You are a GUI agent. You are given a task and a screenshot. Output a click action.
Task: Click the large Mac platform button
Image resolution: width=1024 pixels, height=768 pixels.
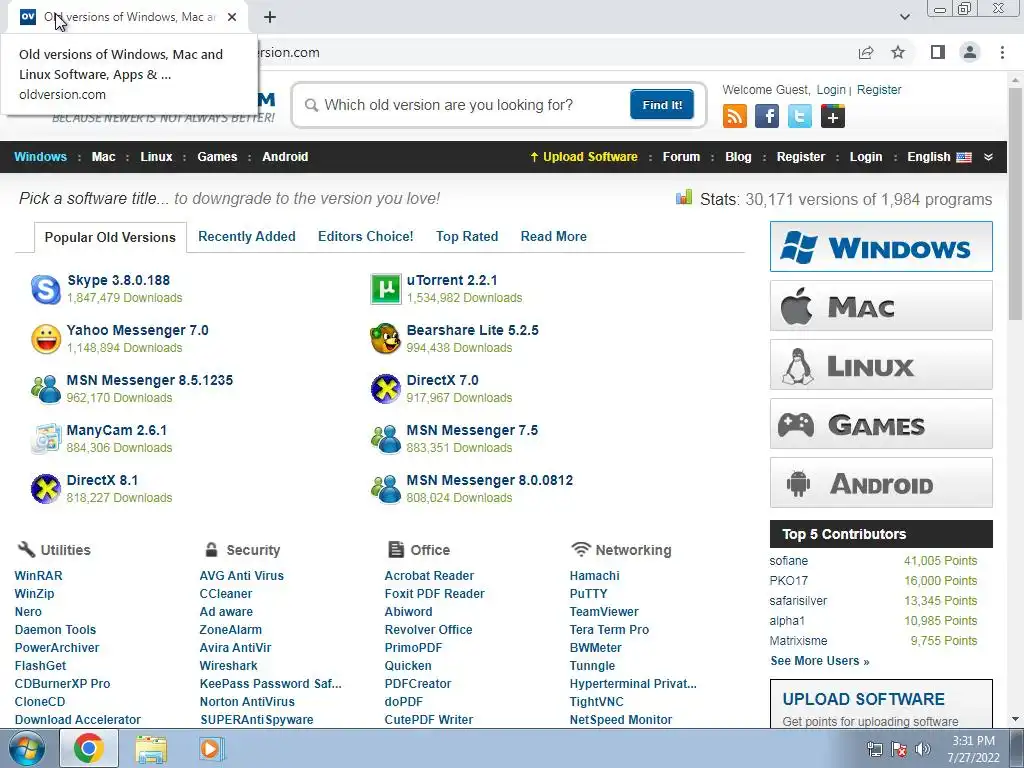point(881,306)
